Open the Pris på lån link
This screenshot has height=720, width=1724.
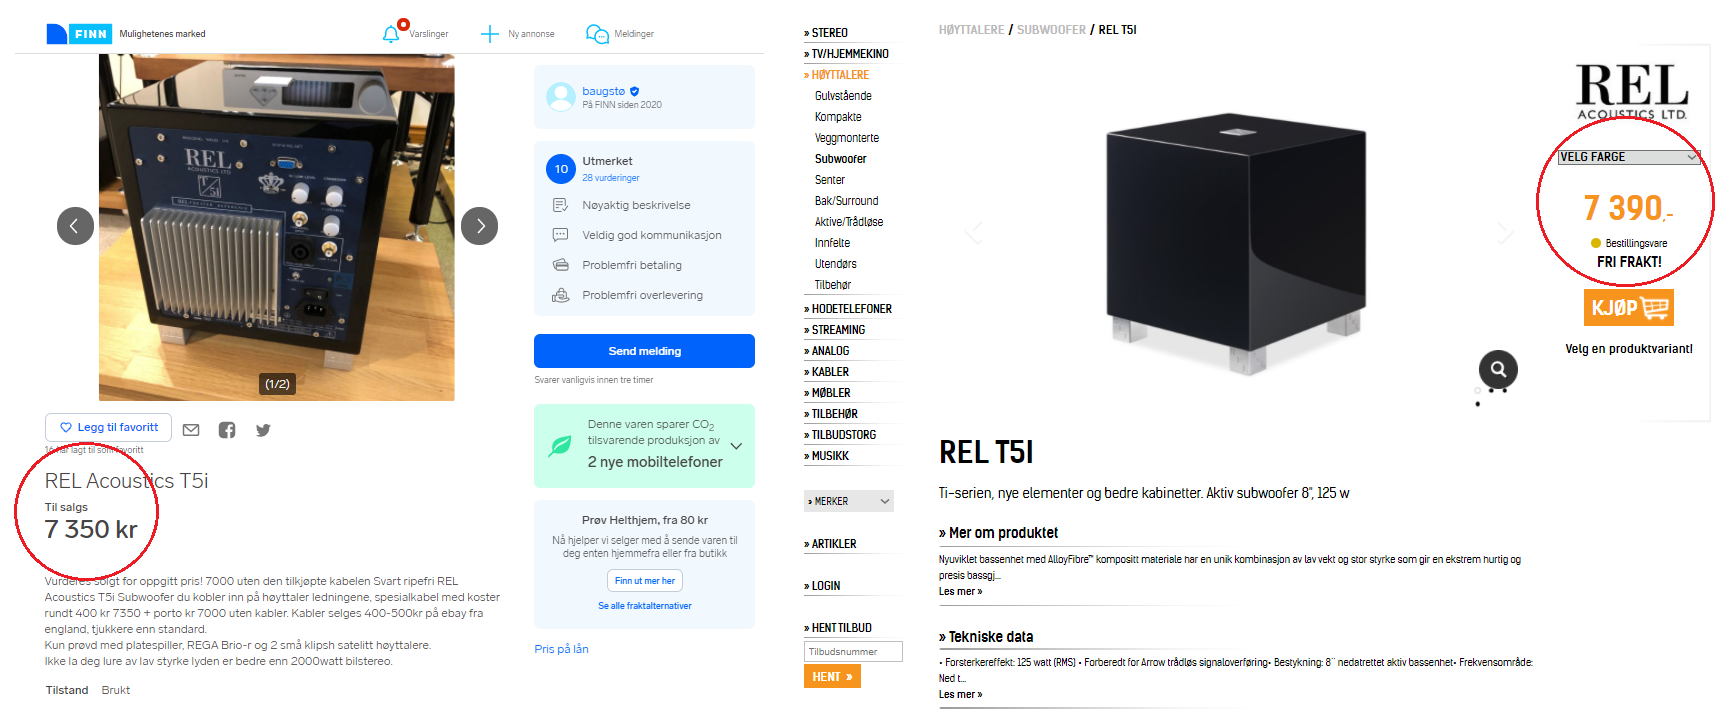(x=561, y=649)
